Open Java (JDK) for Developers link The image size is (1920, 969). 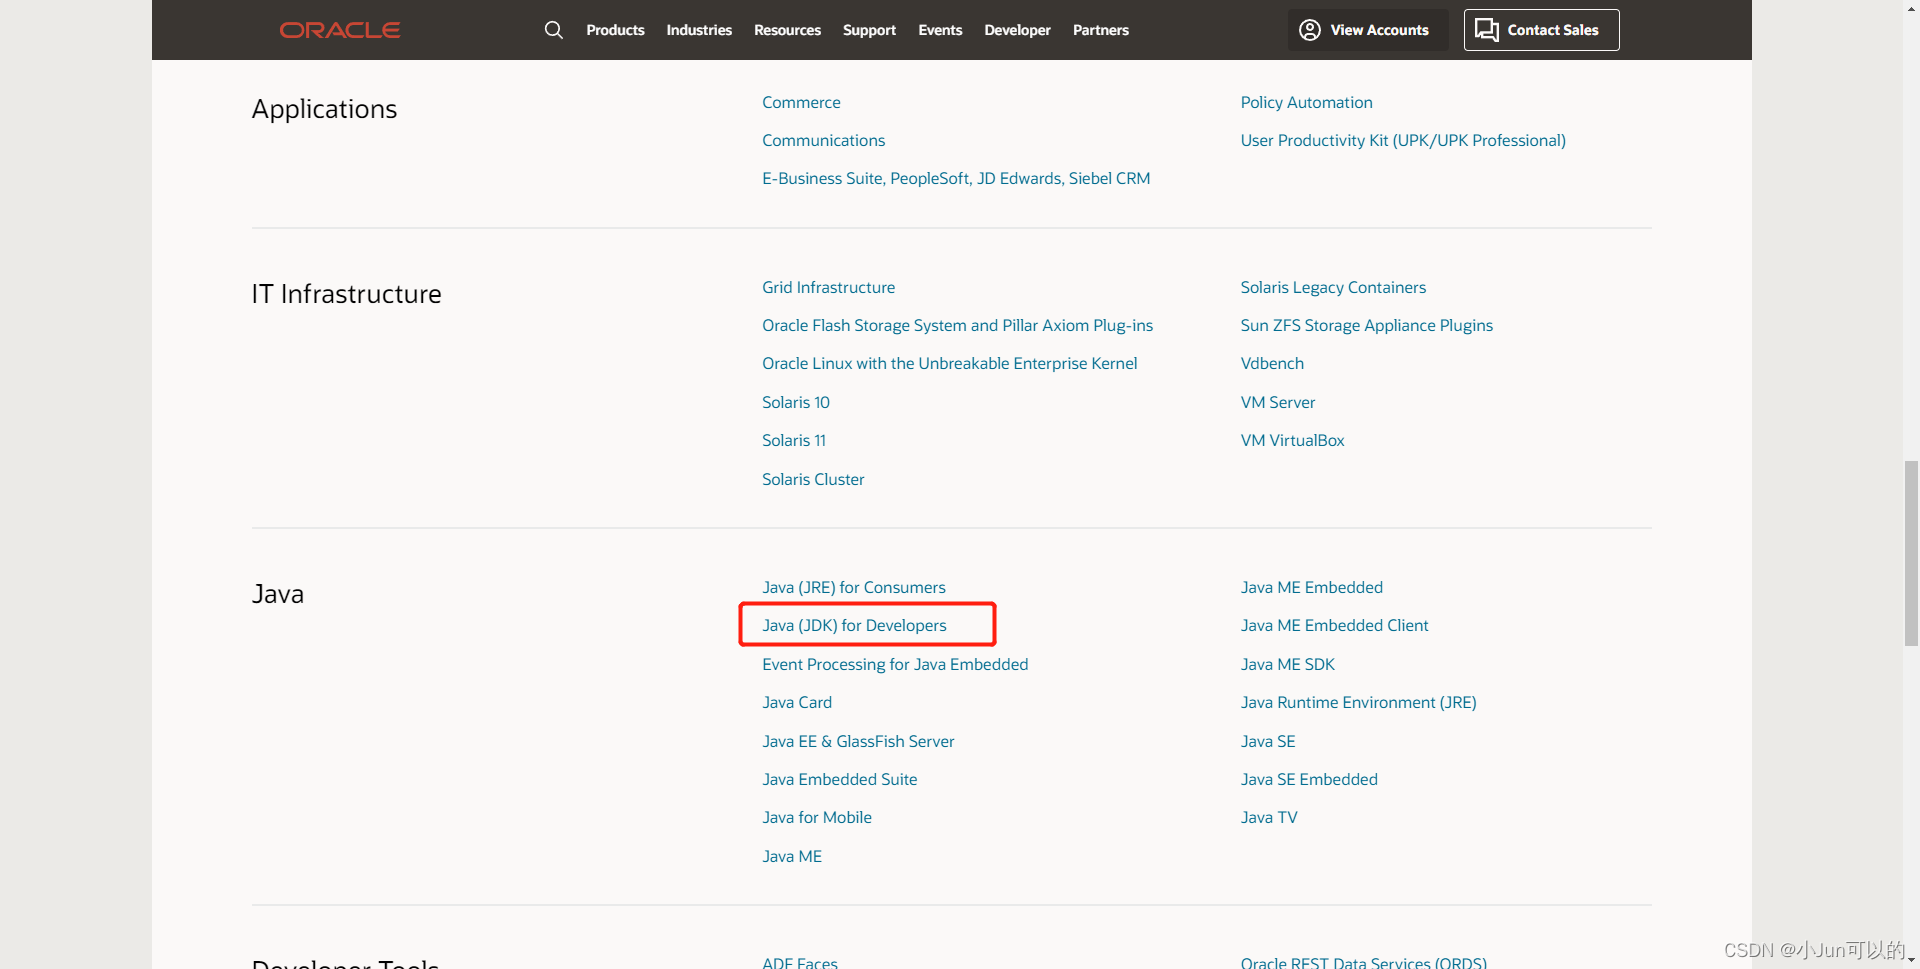854,625
